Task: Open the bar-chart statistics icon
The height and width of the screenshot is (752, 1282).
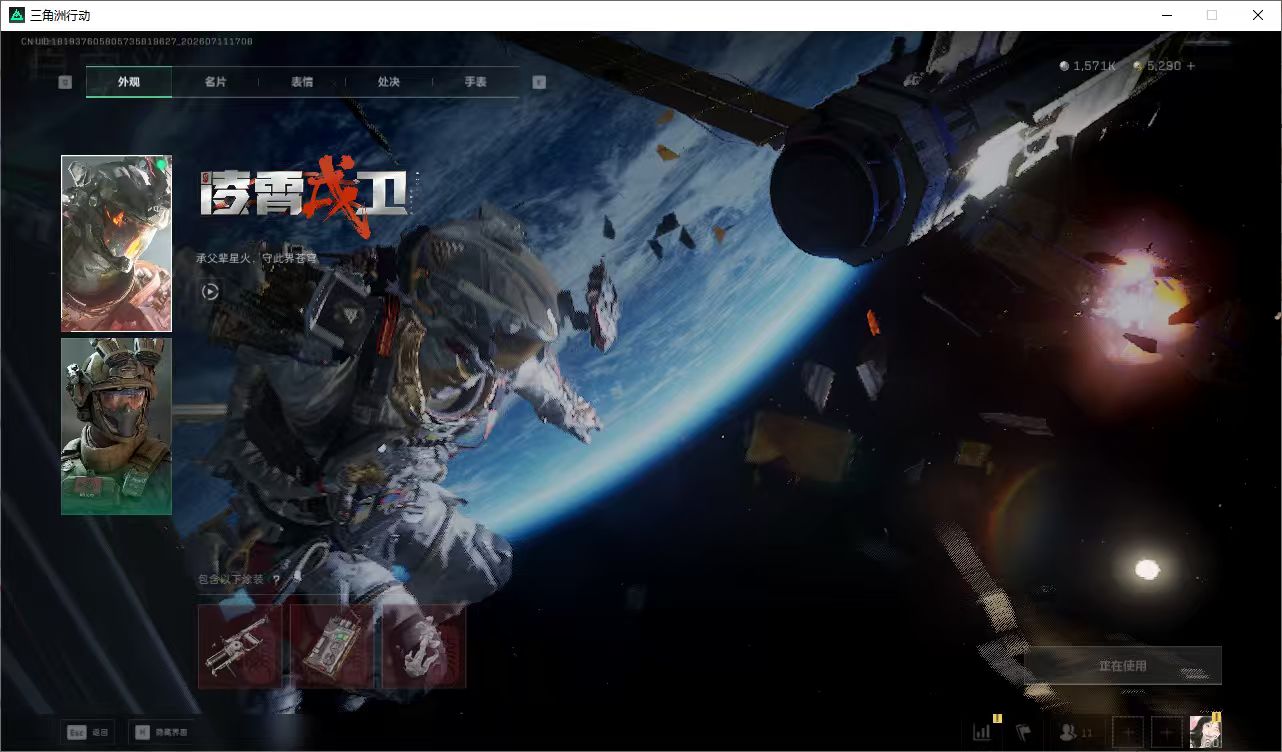Action: [982, 732]
